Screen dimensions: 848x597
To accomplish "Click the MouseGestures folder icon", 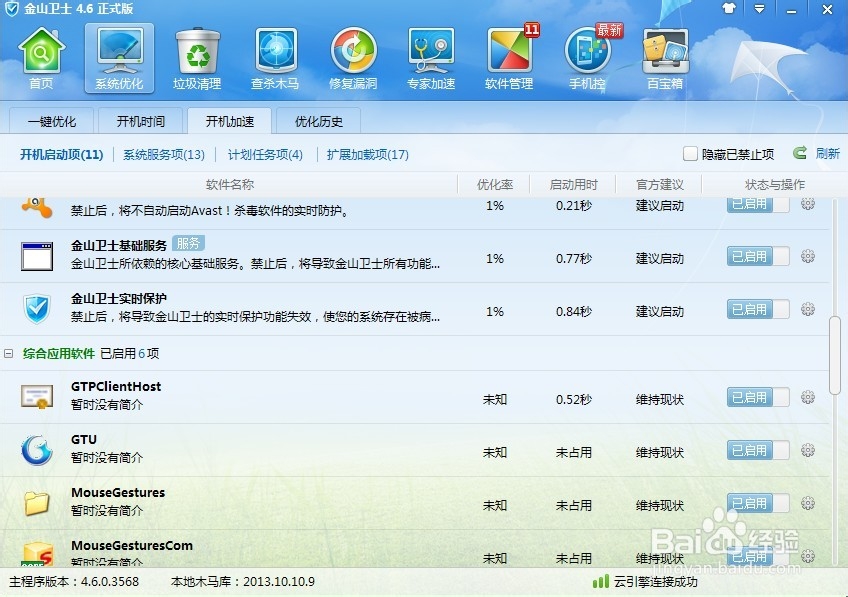I will (37, 503).
